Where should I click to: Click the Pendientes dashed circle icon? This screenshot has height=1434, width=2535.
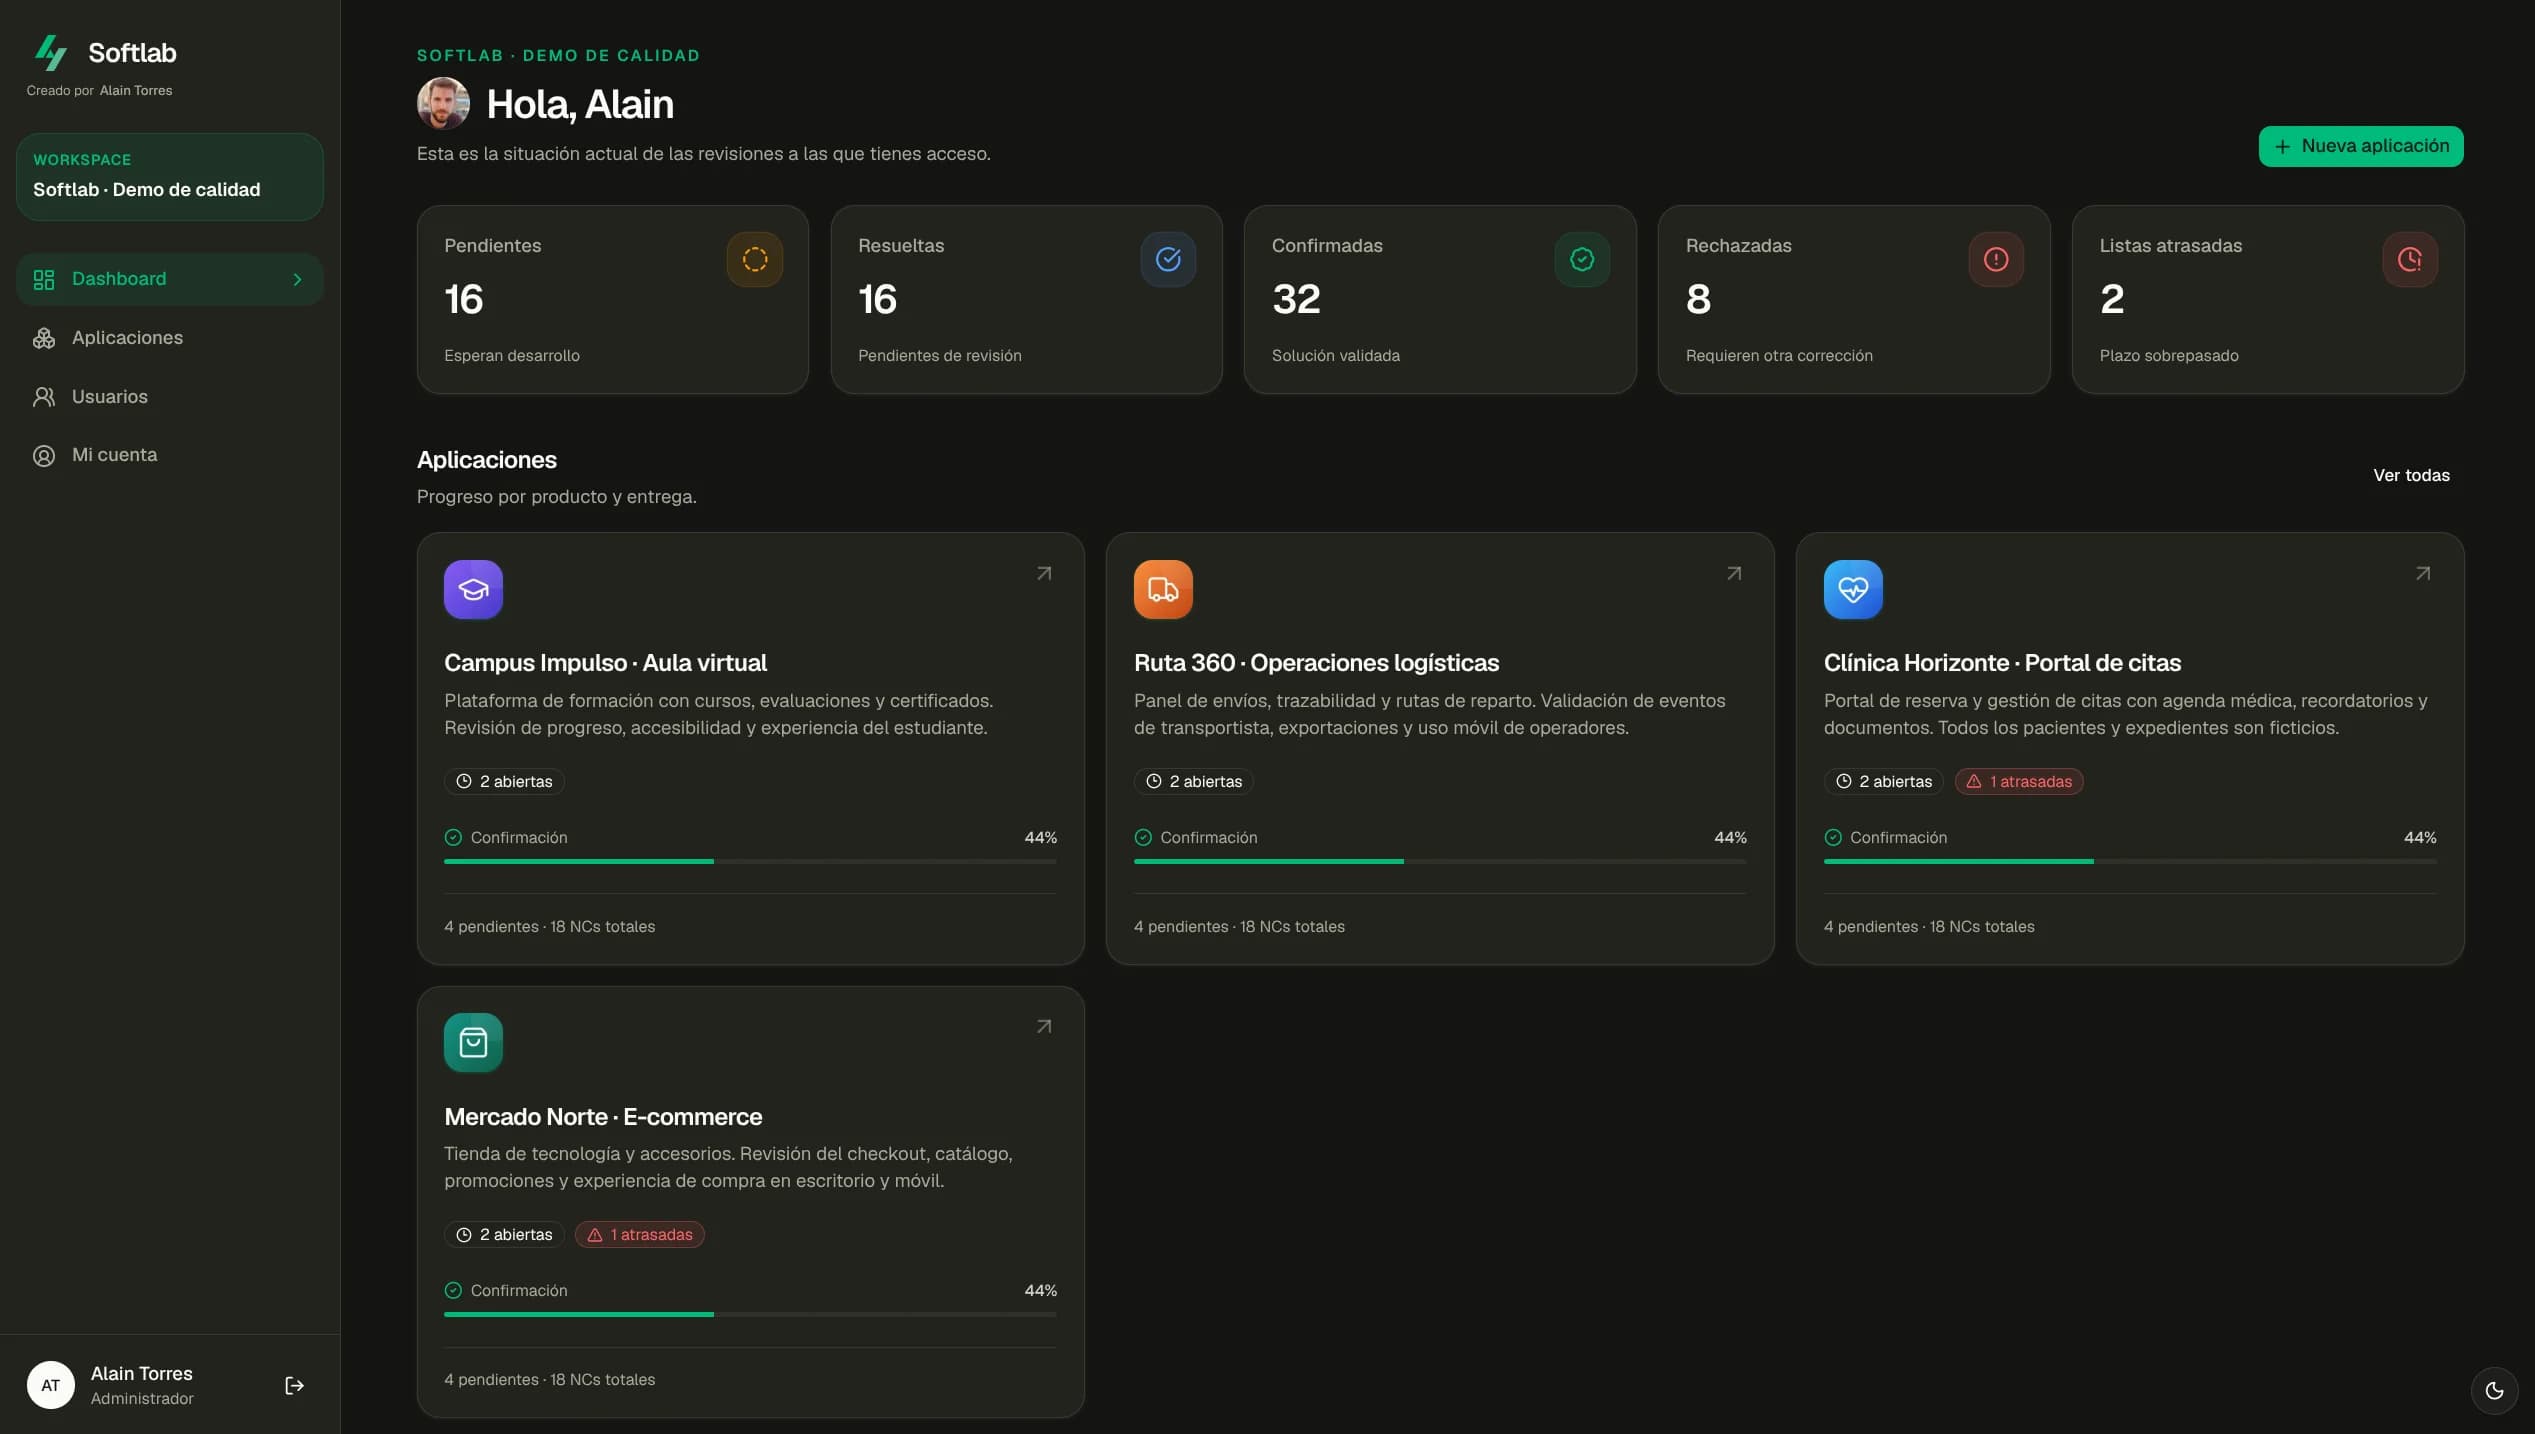(x=755, y=259)
